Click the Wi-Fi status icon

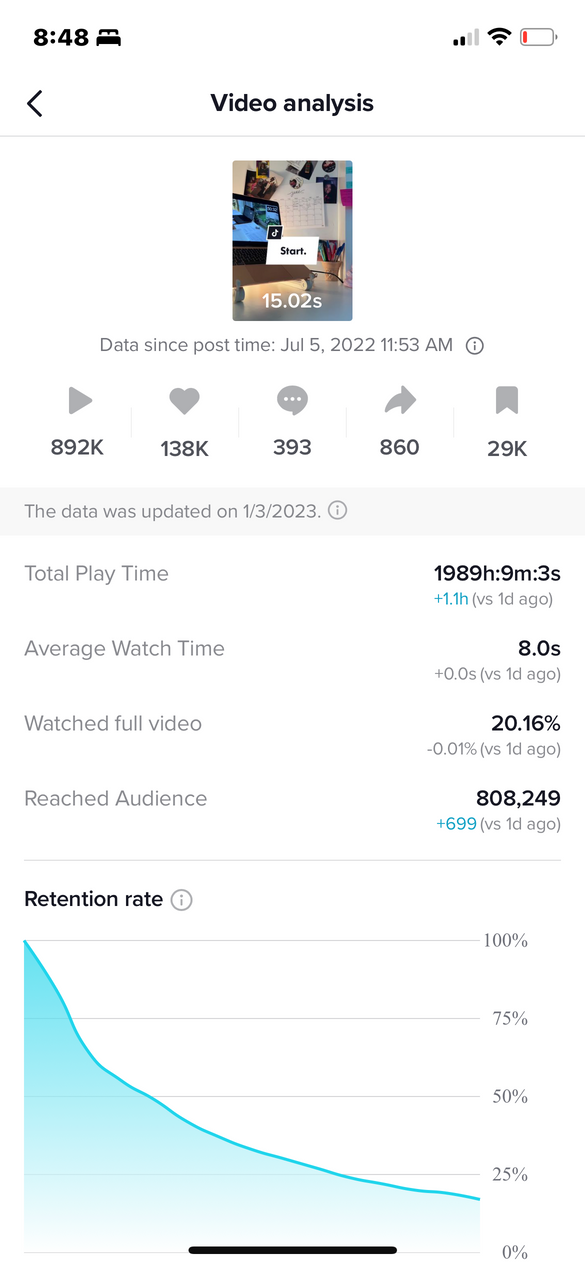coord(498,38)
